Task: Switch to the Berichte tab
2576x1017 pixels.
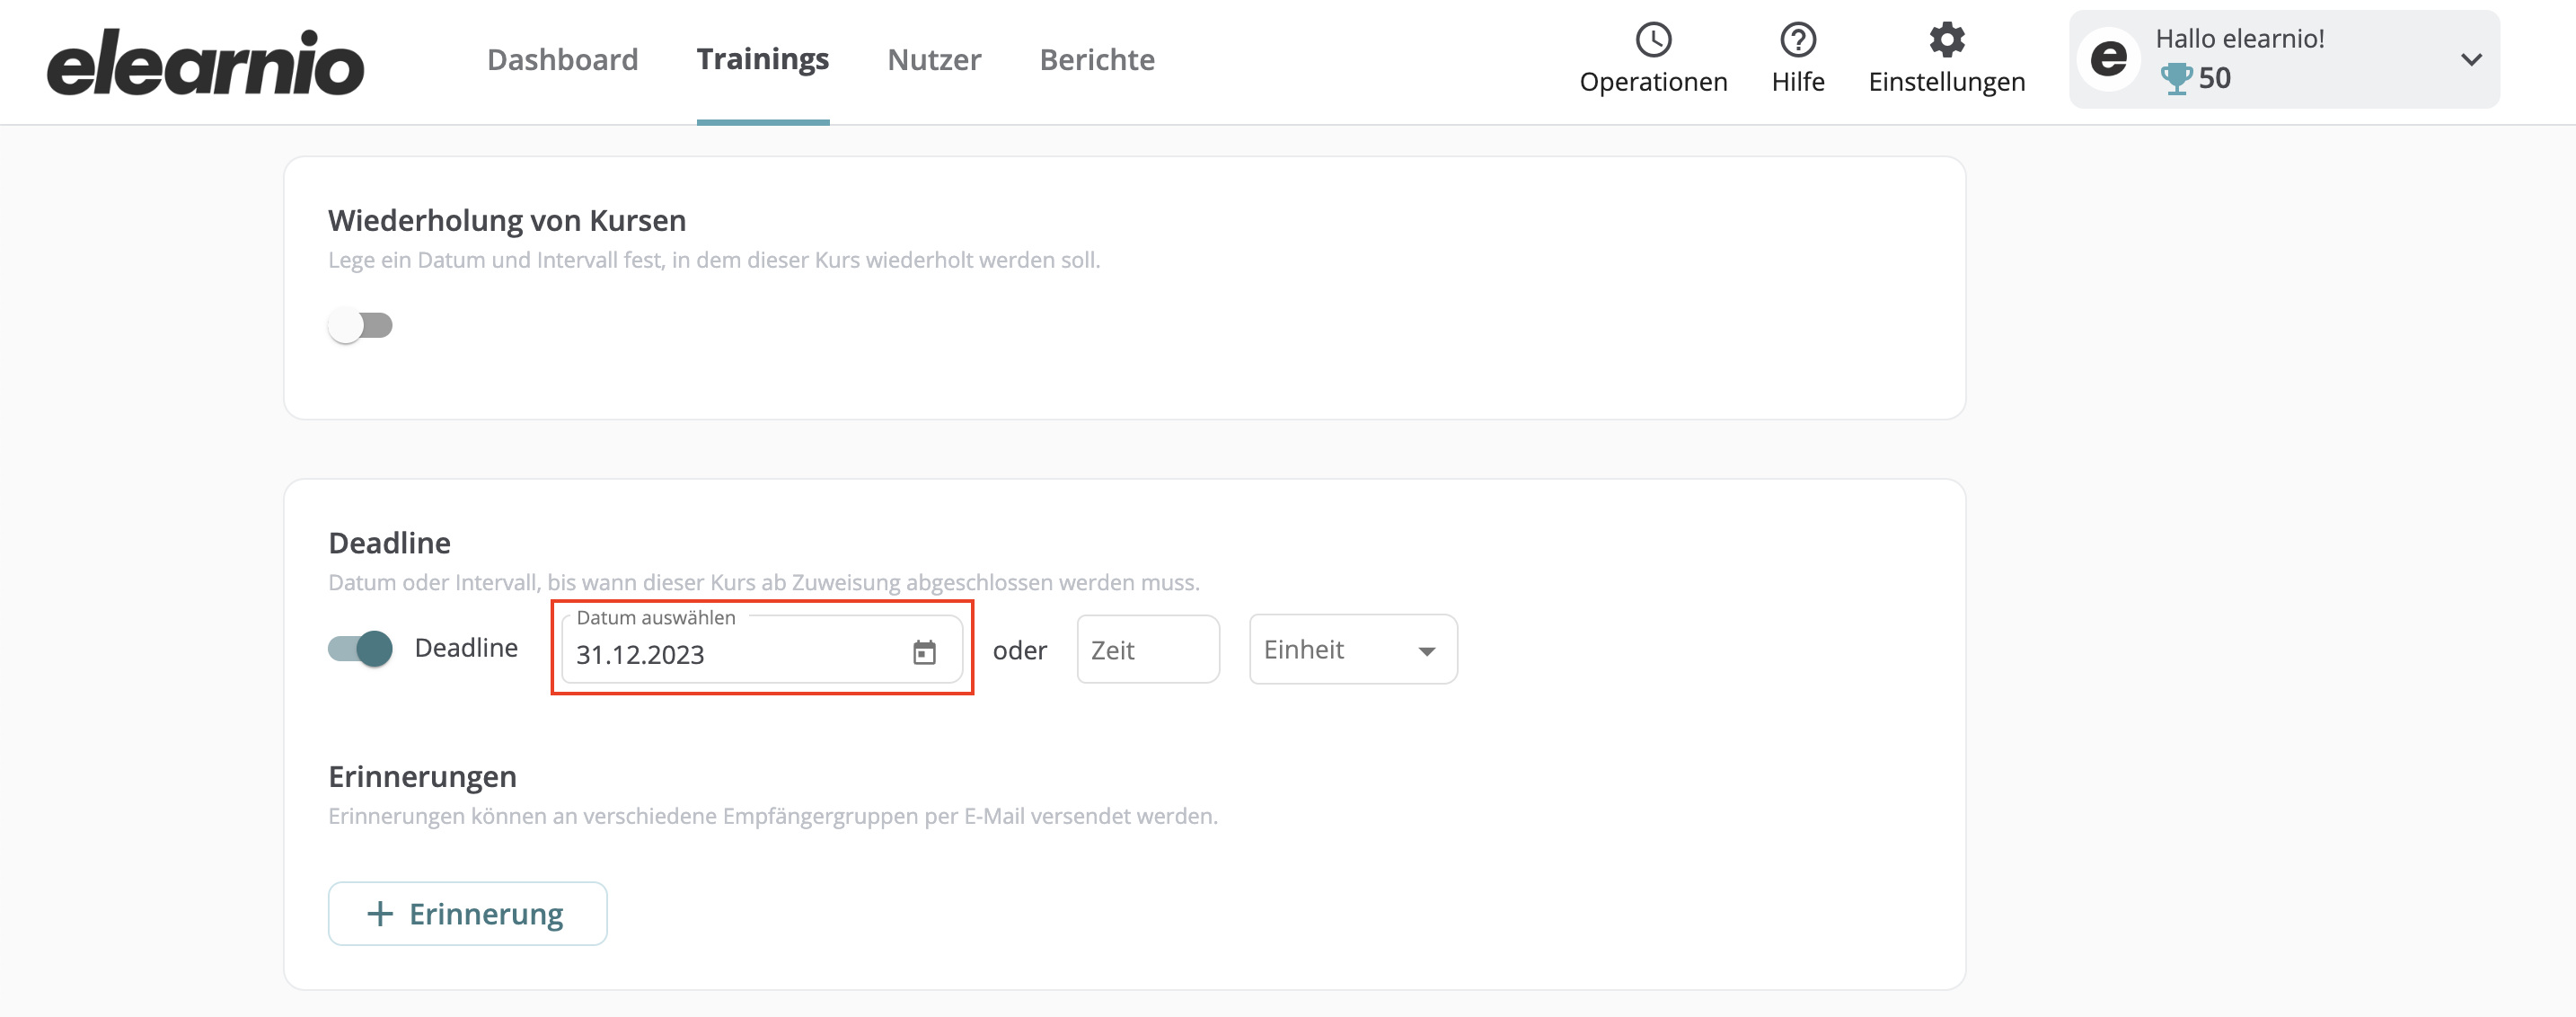Action: (x=1097, y=59)
